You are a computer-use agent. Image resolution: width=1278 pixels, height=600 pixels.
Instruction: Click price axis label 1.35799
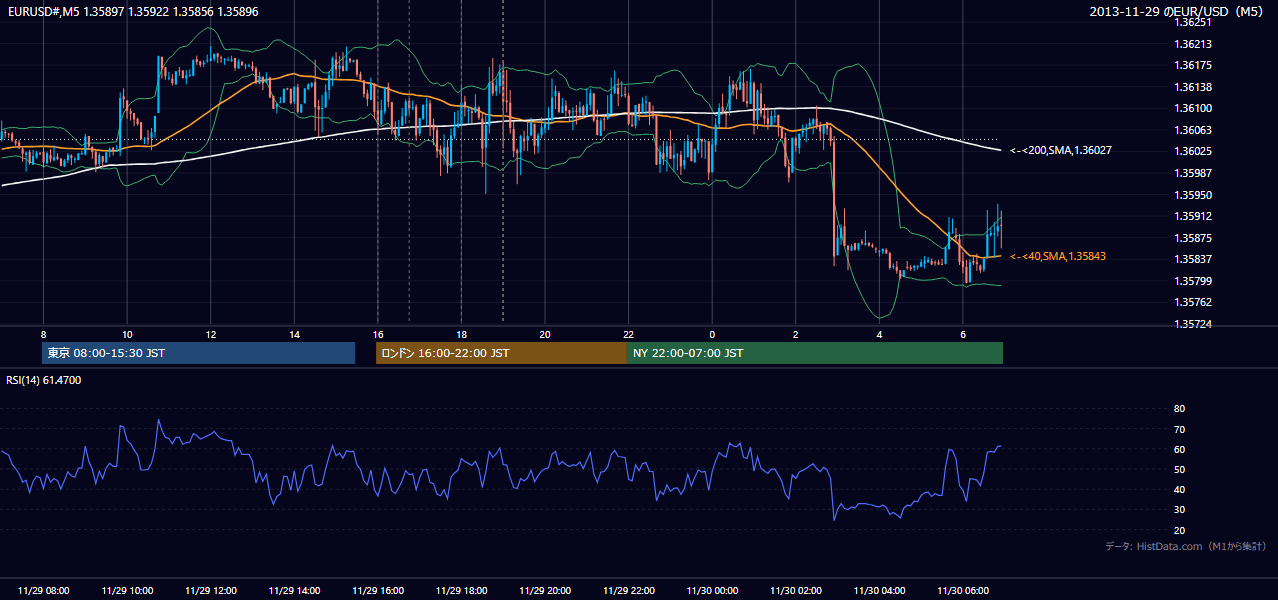tap(1194, 281)
